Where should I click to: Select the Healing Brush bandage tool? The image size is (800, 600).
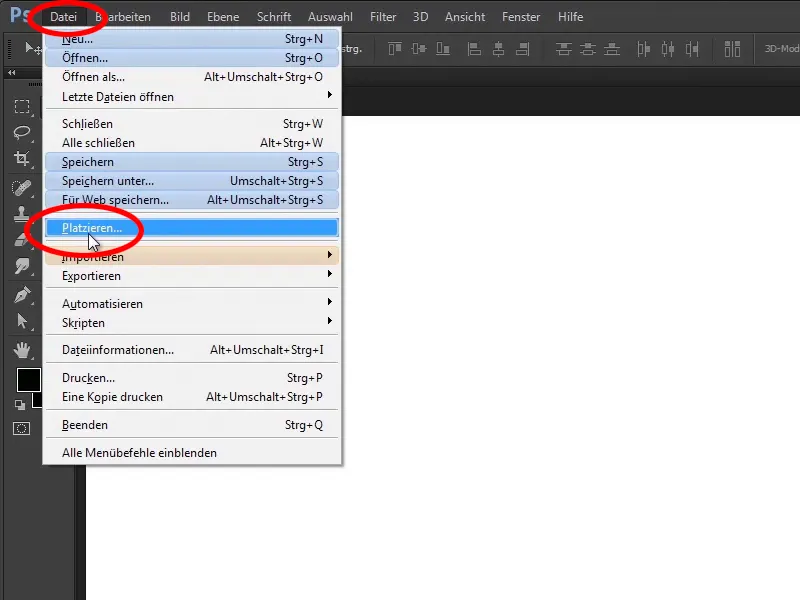point(21,188)
